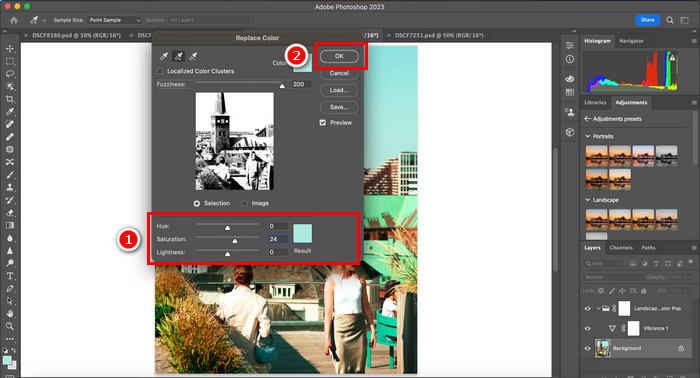Open the Info panel icon
The image size is (700, 378).
click(570, 59)
